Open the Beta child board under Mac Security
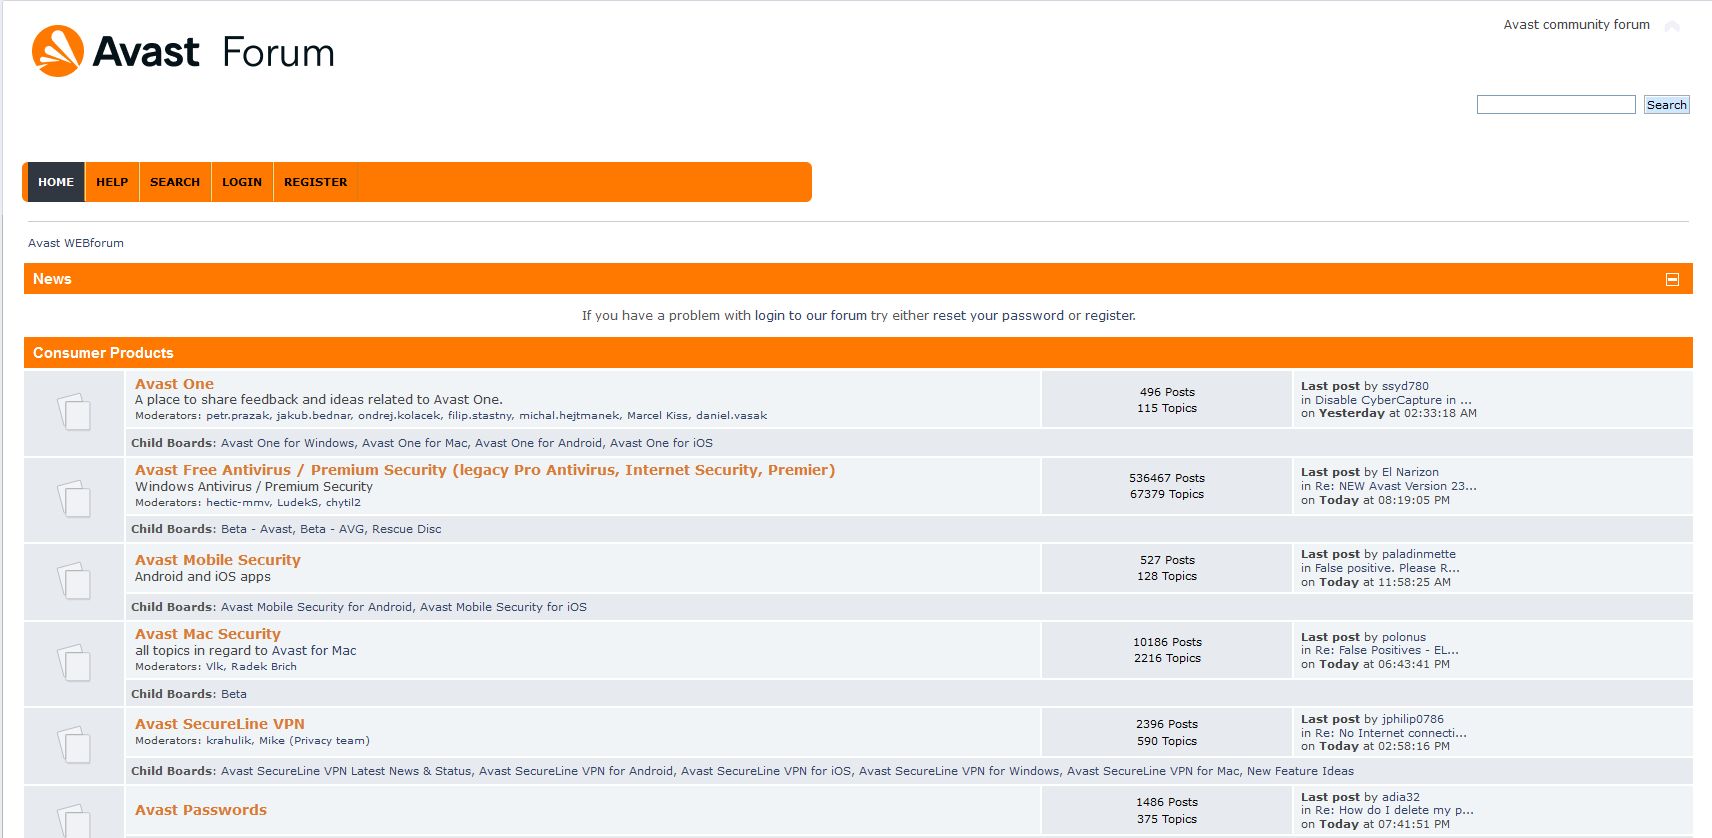 pyautogui.click(x=234, y=694)
